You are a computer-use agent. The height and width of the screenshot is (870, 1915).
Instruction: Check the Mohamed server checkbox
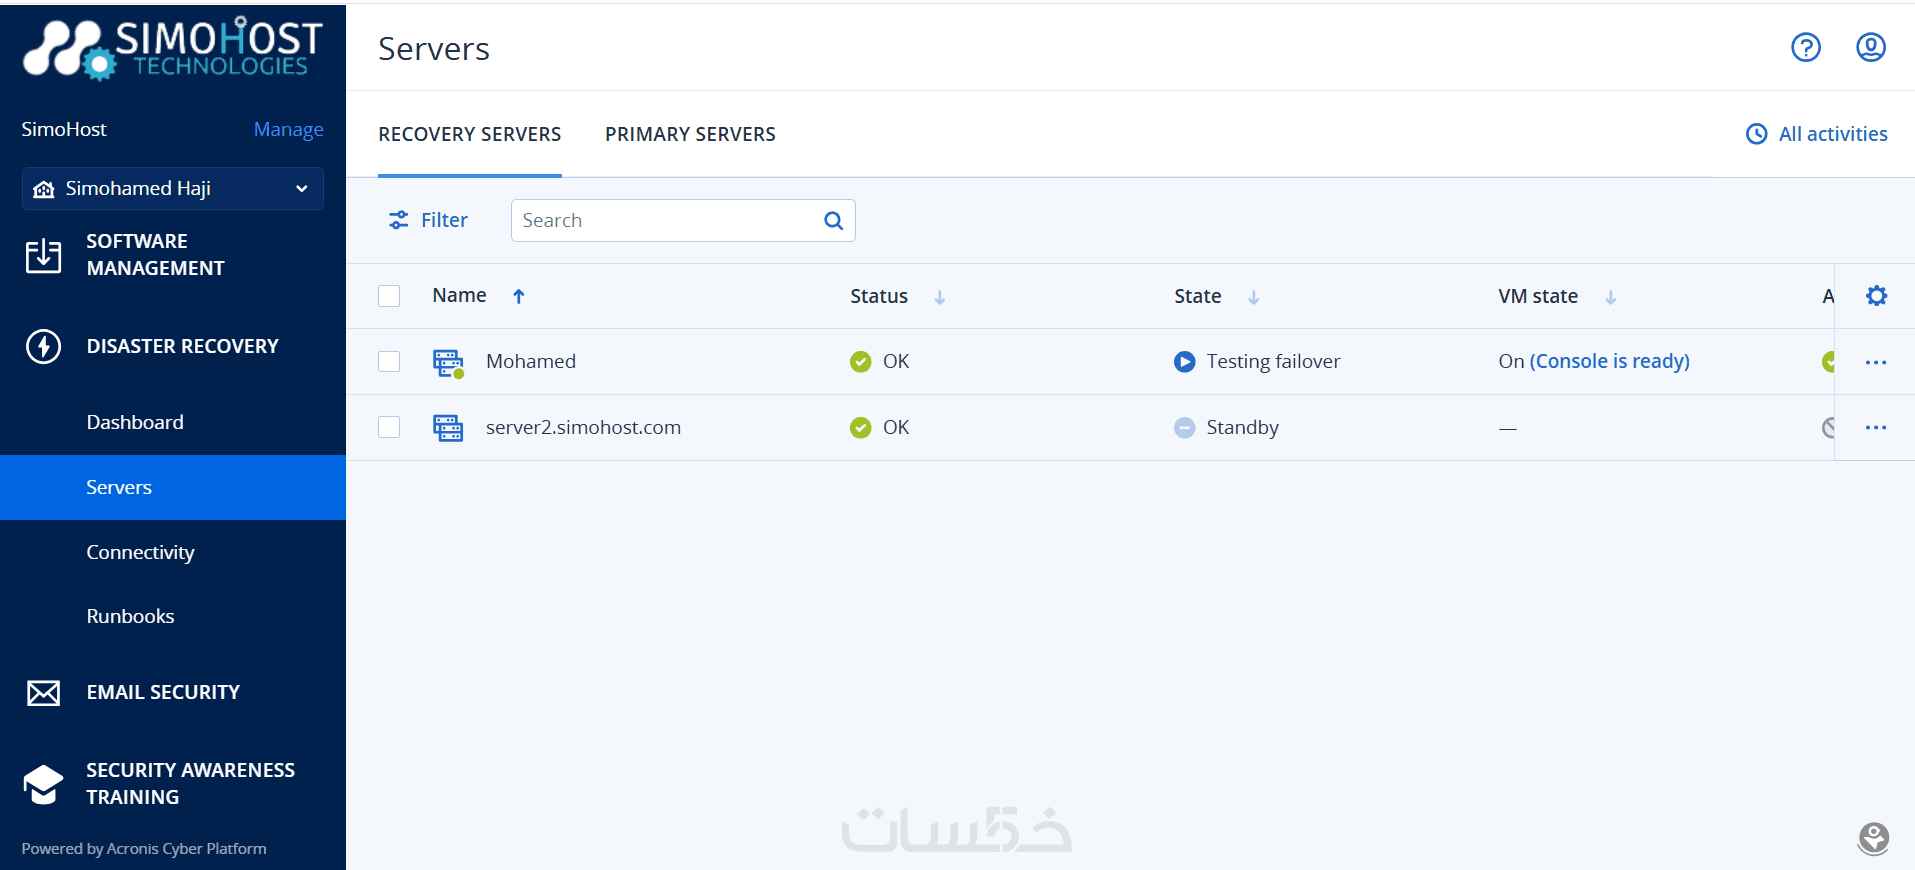coord(389,362)
